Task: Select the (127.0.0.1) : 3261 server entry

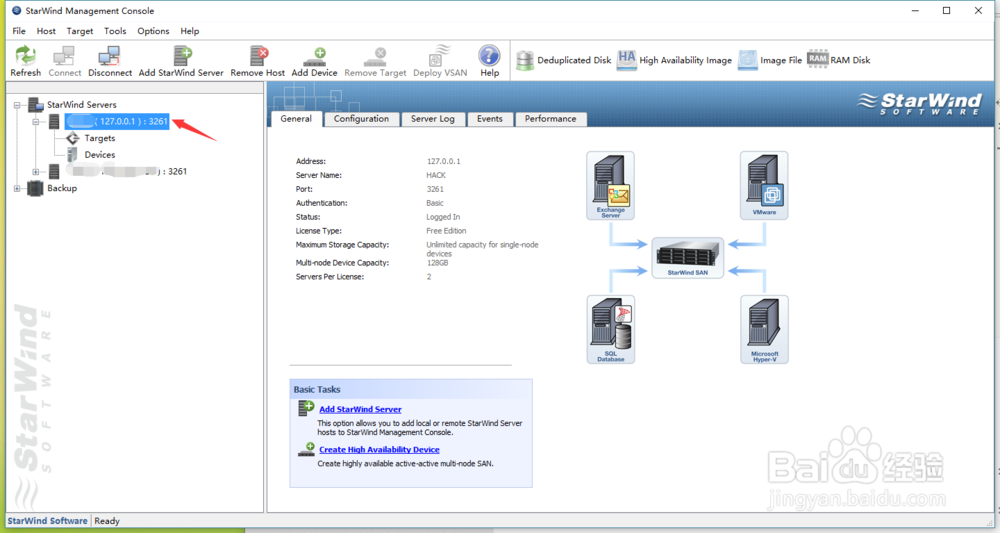Action: click(117, 121)
